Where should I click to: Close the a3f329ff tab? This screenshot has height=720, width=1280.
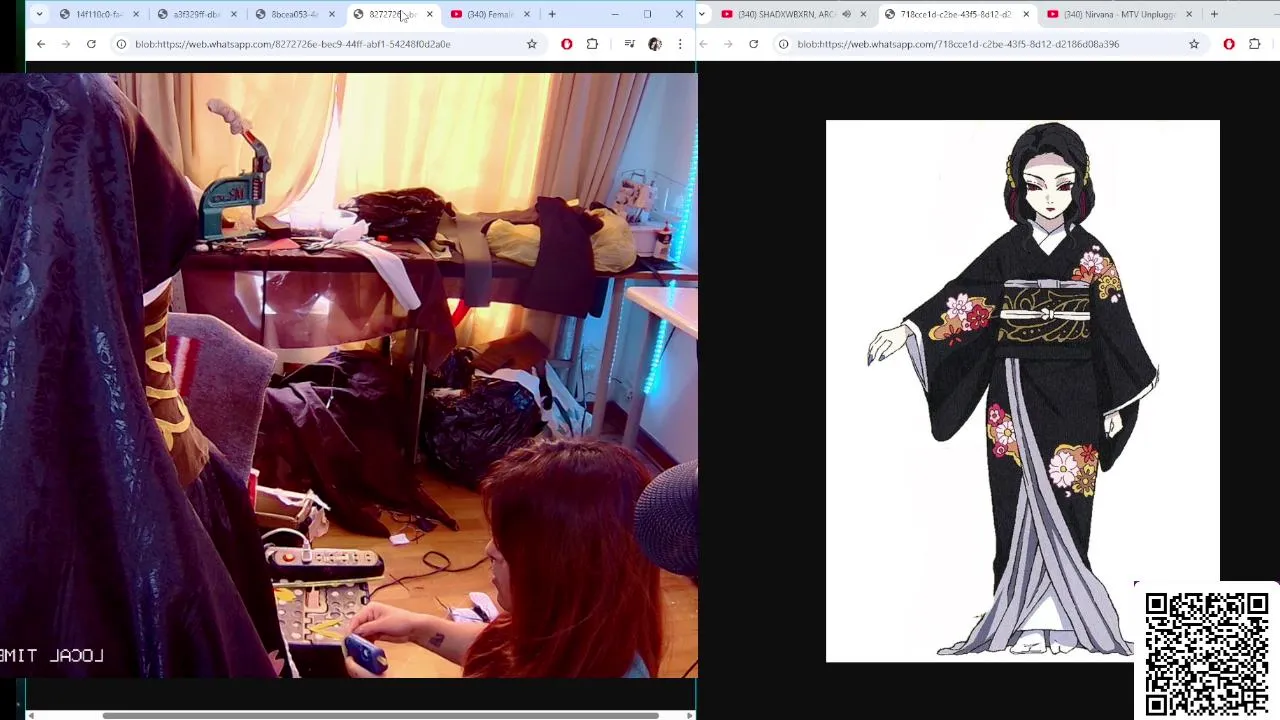[234, 14]
